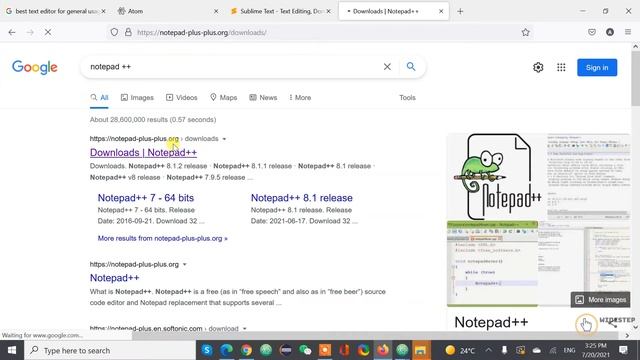Image resolution: width=640 pixels, height=360 pixels.
Task: Submit search with magnifier icon
Action: click(411, 67)
